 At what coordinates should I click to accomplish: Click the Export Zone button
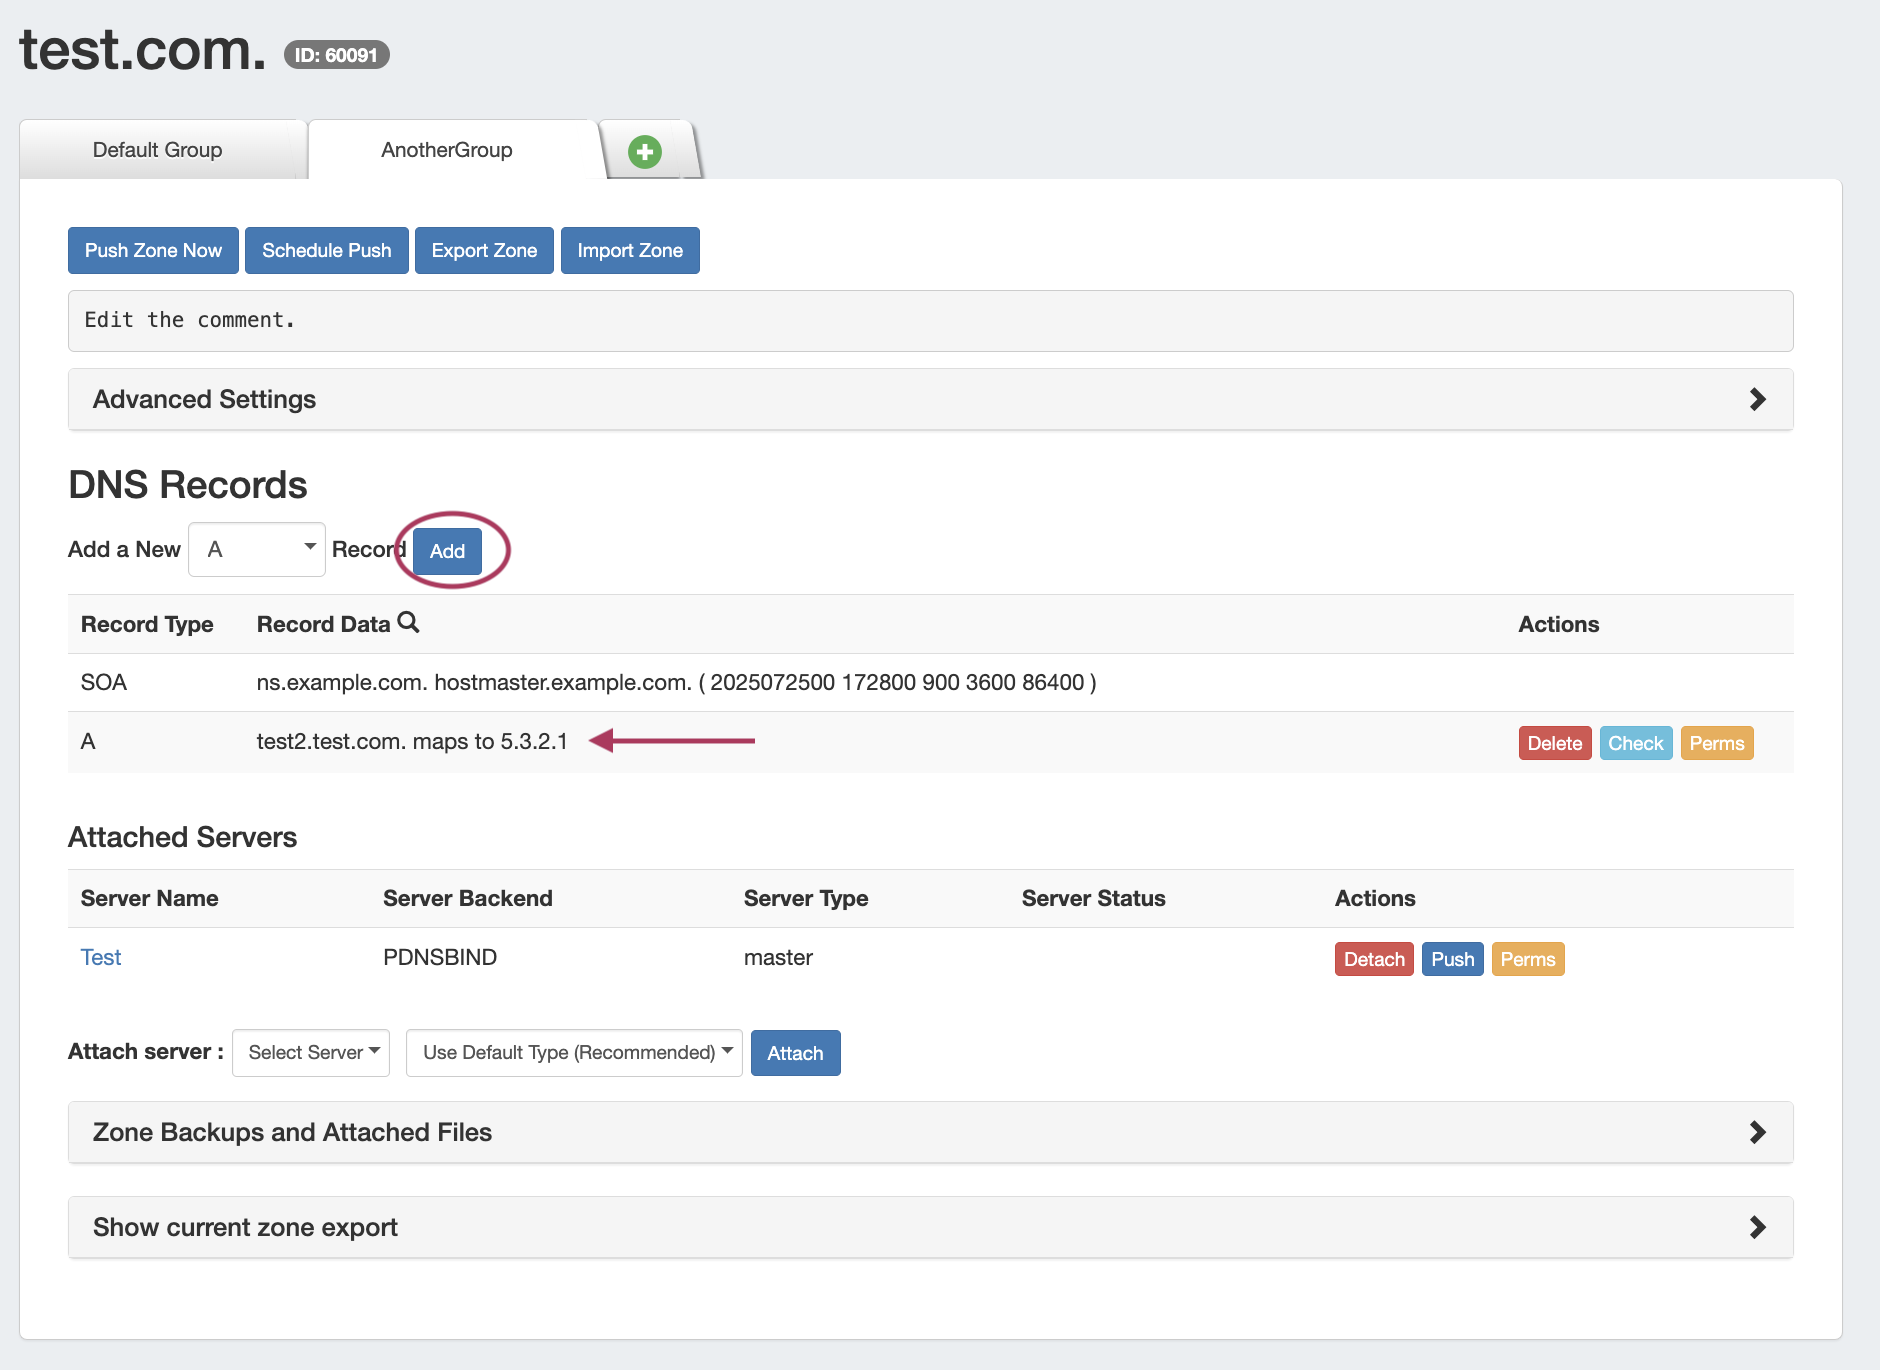point(484,250)
